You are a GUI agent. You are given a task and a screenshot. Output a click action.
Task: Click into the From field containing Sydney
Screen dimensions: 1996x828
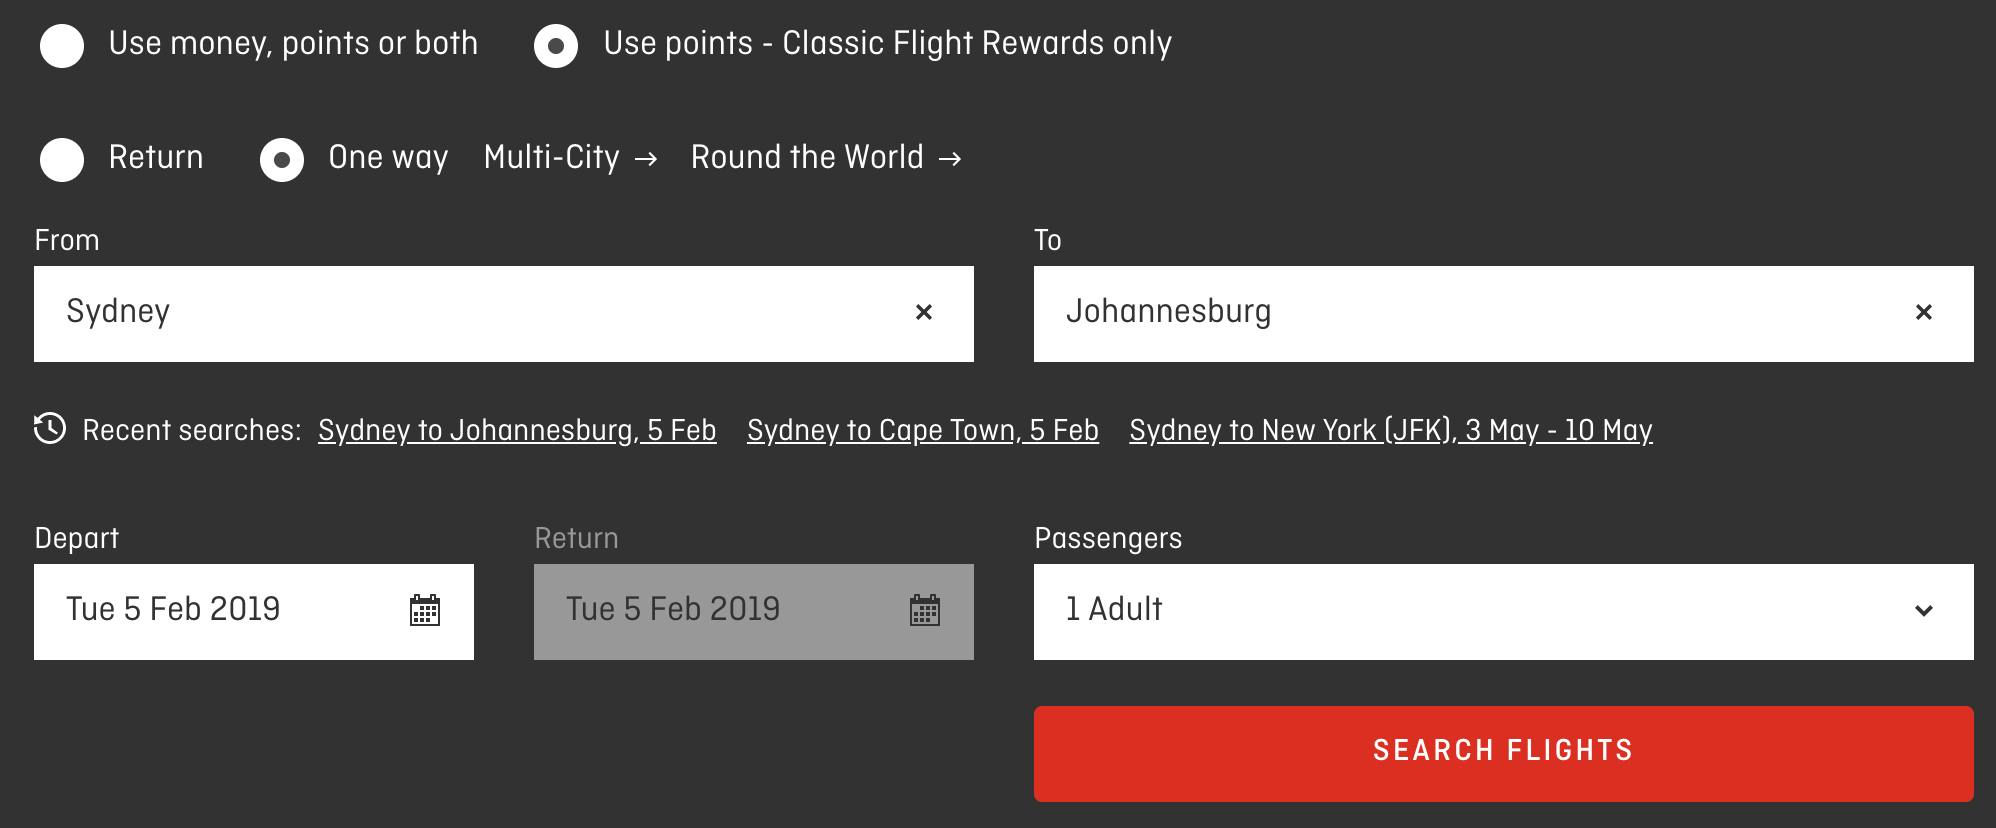(x=504, y=313)
